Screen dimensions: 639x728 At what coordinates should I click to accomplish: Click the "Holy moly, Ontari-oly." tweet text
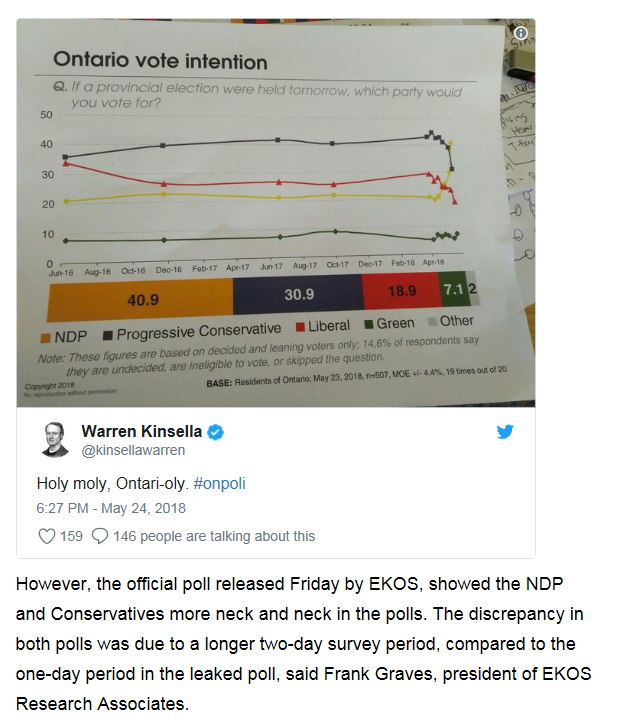[x=112, y=483]
